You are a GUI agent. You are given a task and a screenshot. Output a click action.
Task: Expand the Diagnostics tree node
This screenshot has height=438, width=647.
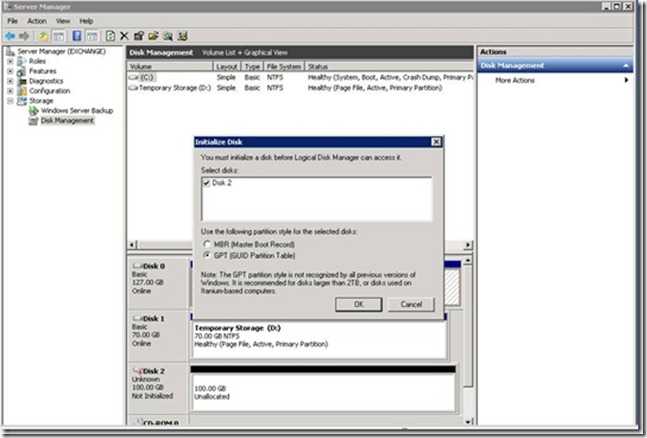pyautogui.click(x=11, y=81)
